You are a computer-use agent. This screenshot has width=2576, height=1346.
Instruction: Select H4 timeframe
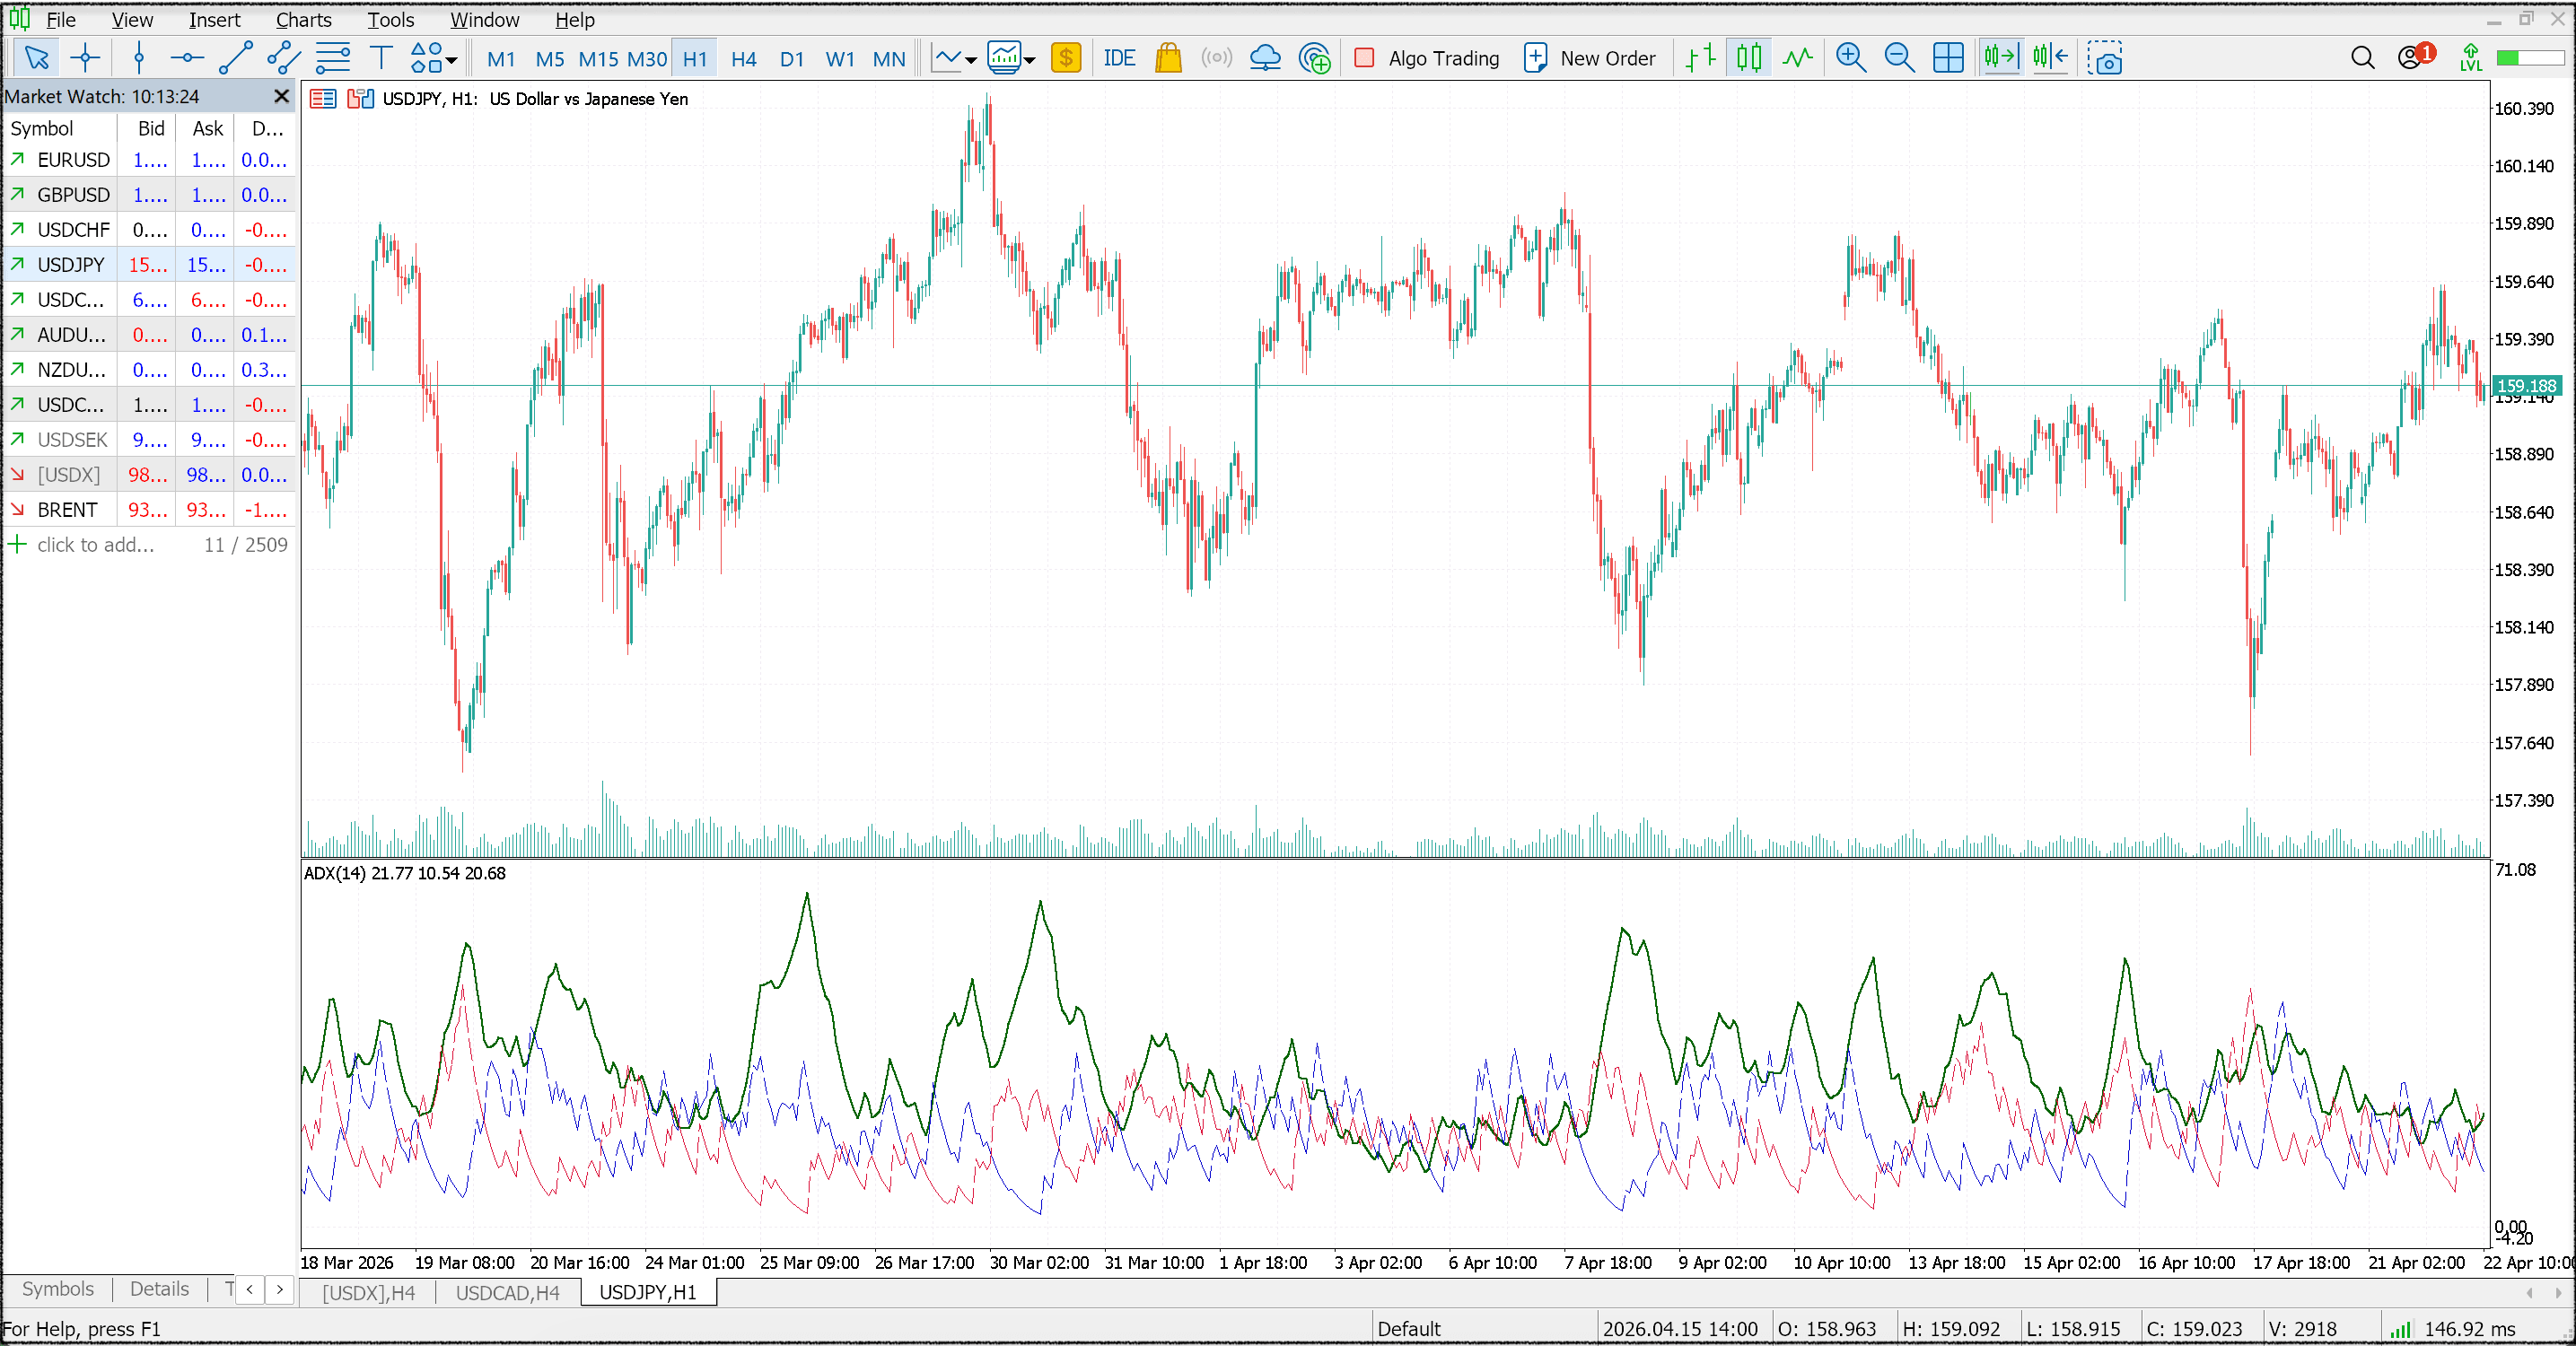click(x=743, y=59)
